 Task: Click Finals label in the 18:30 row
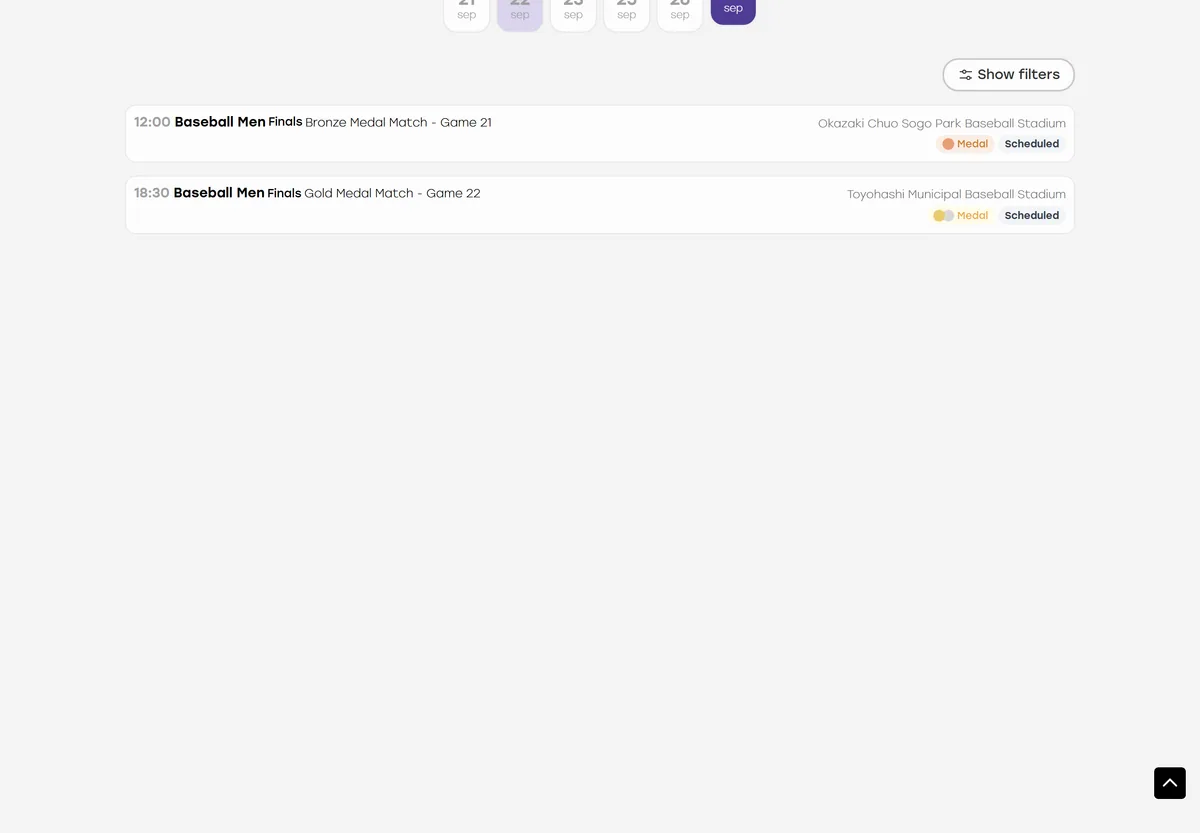point(284,193)
